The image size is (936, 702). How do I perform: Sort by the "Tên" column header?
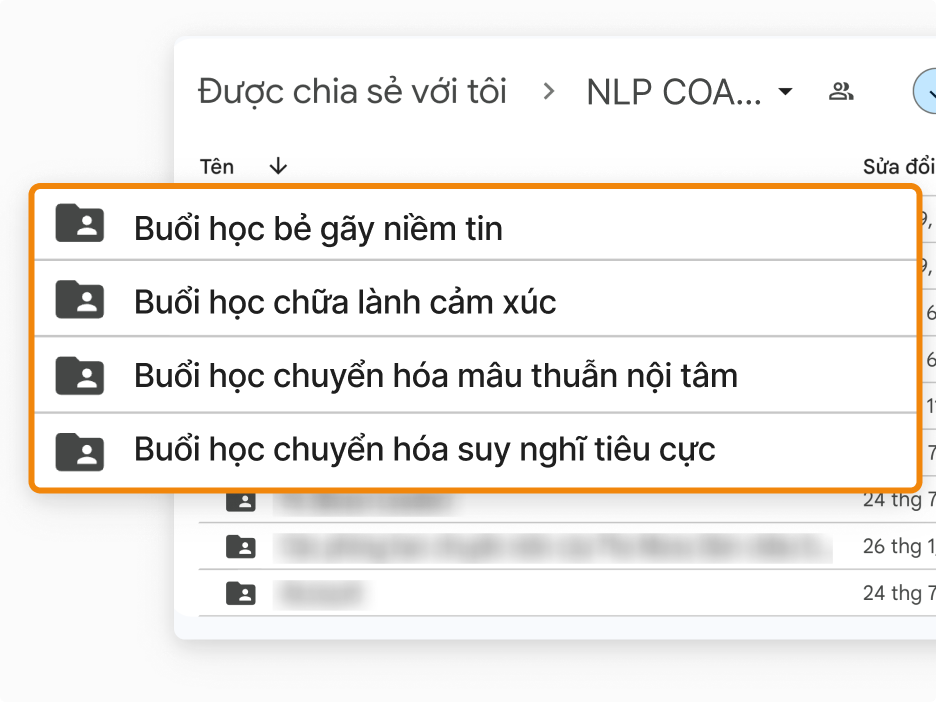(217, 166)
